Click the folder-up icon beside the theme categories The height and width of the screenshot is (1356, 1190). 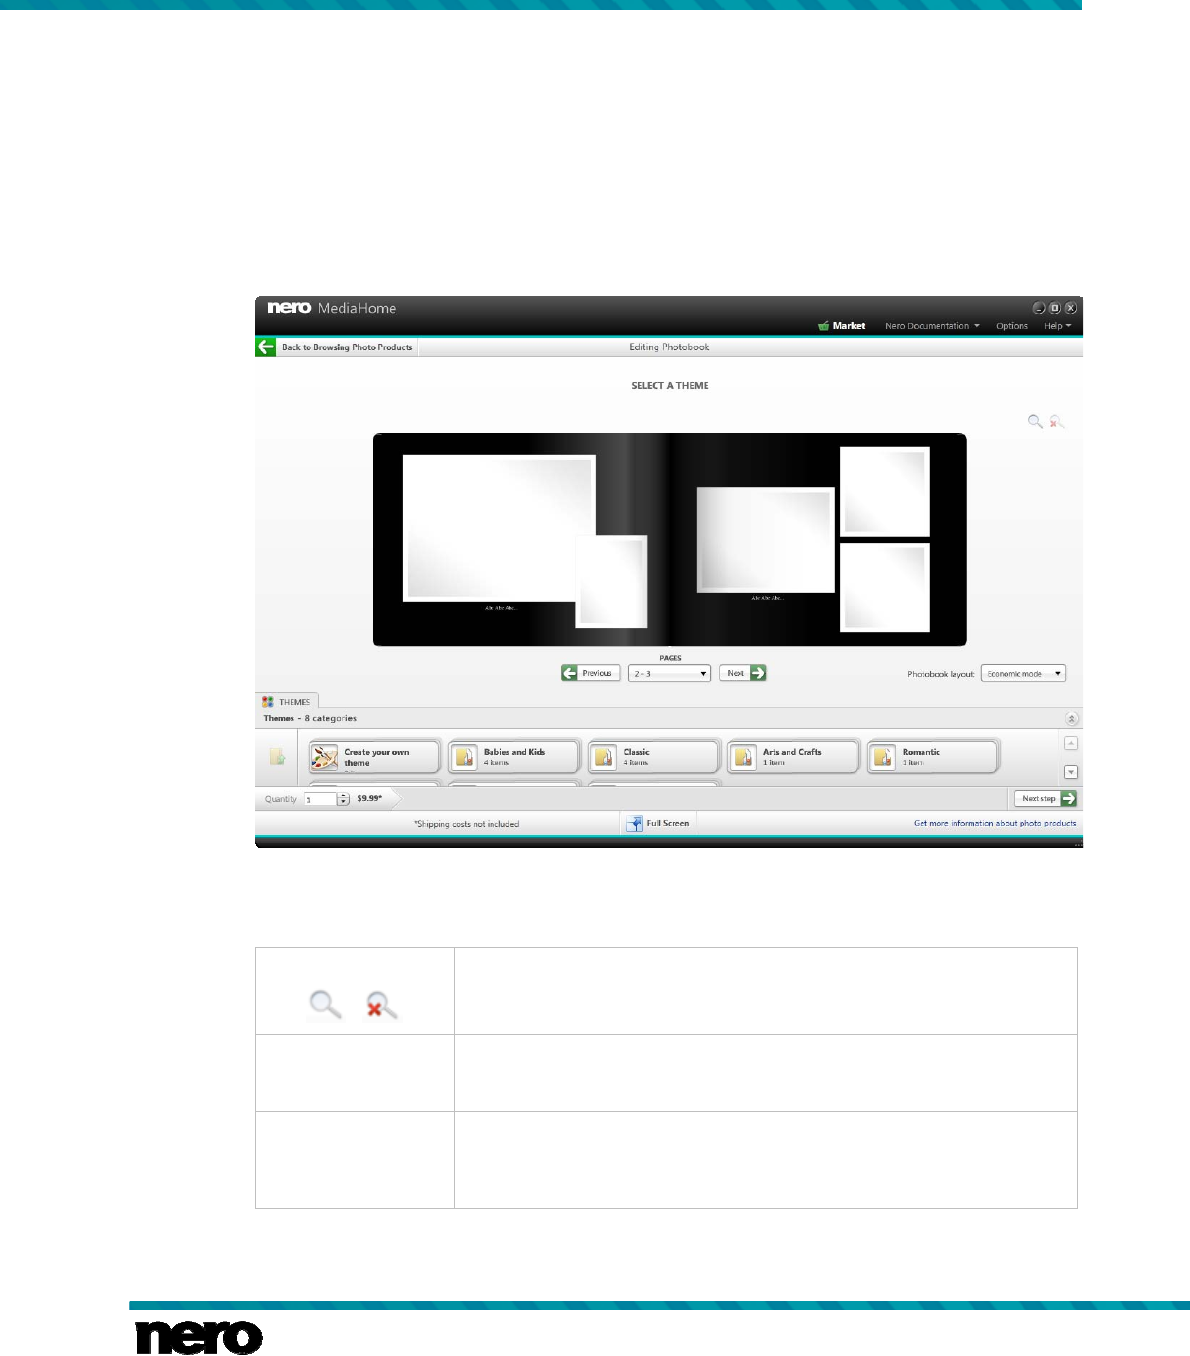277,757
